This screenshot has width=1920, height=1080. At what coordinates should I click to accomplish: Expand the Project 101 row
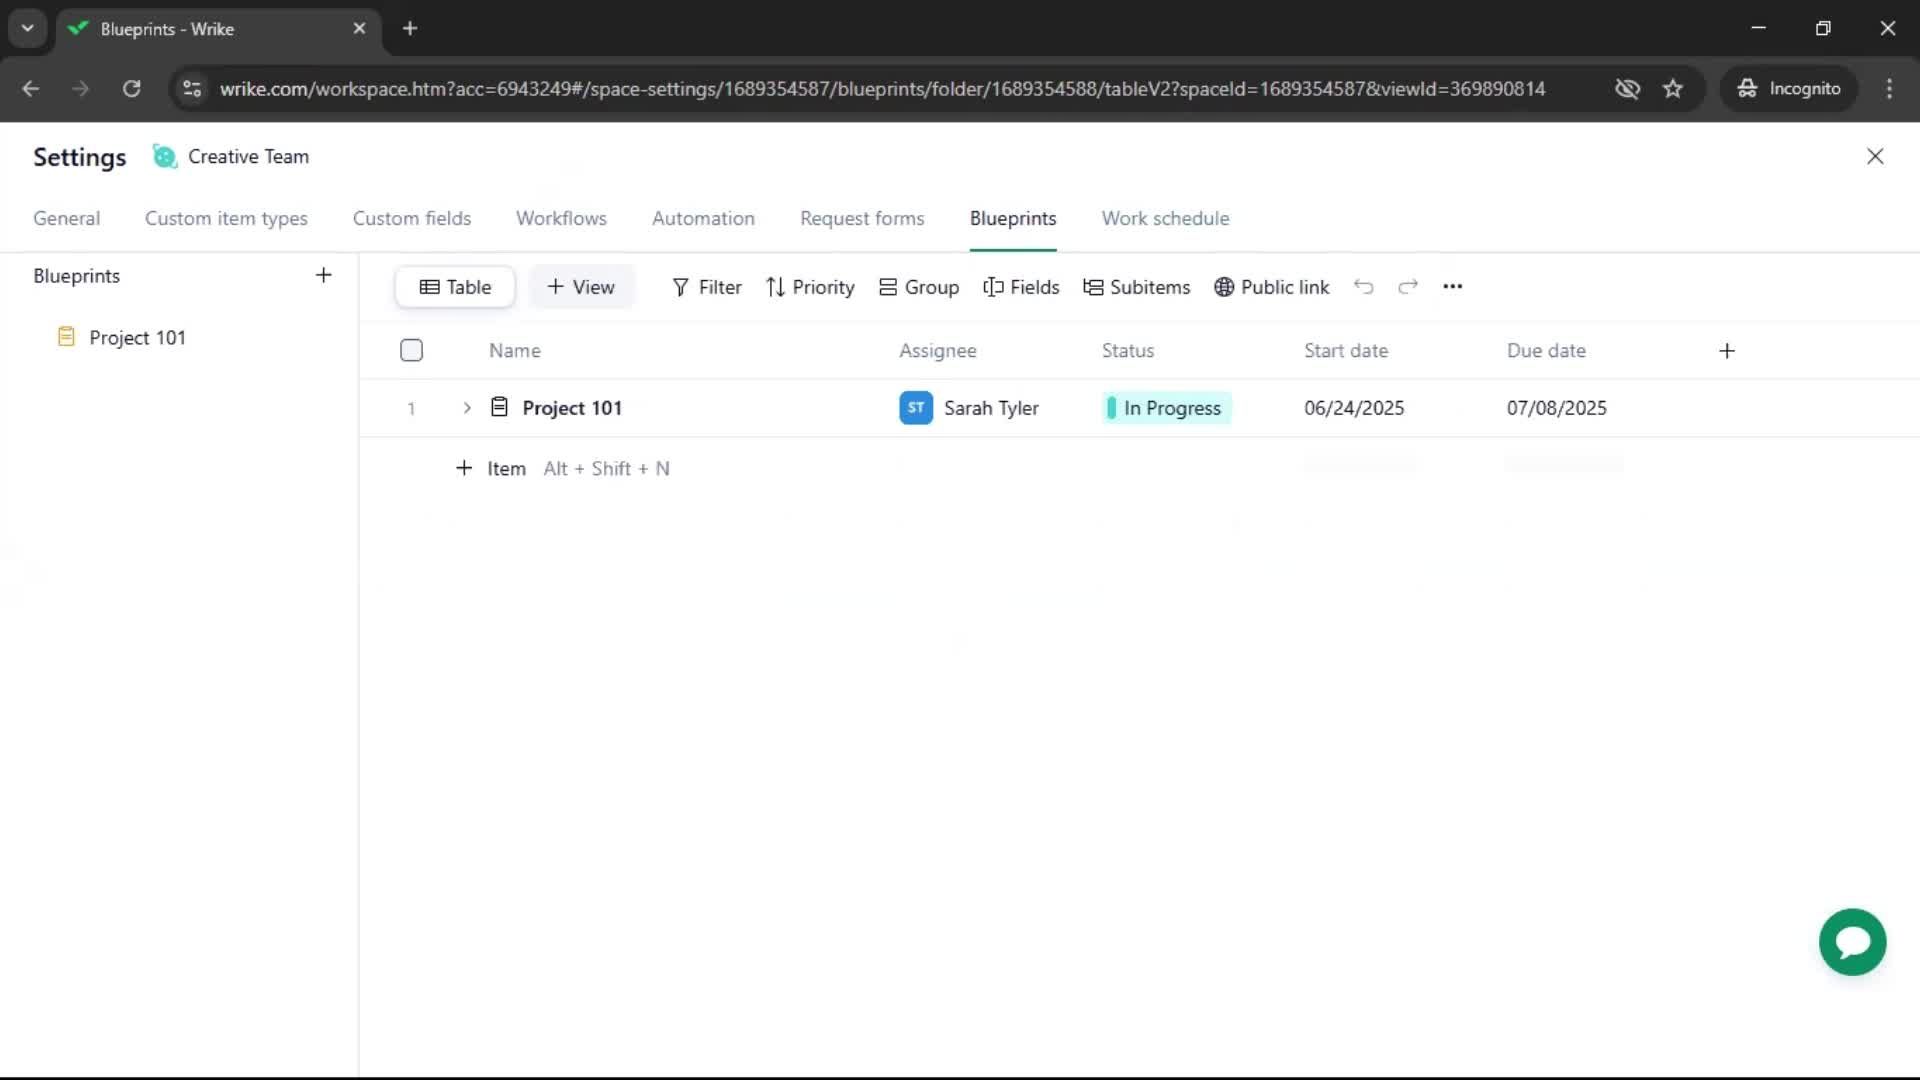tap(467, 408)
